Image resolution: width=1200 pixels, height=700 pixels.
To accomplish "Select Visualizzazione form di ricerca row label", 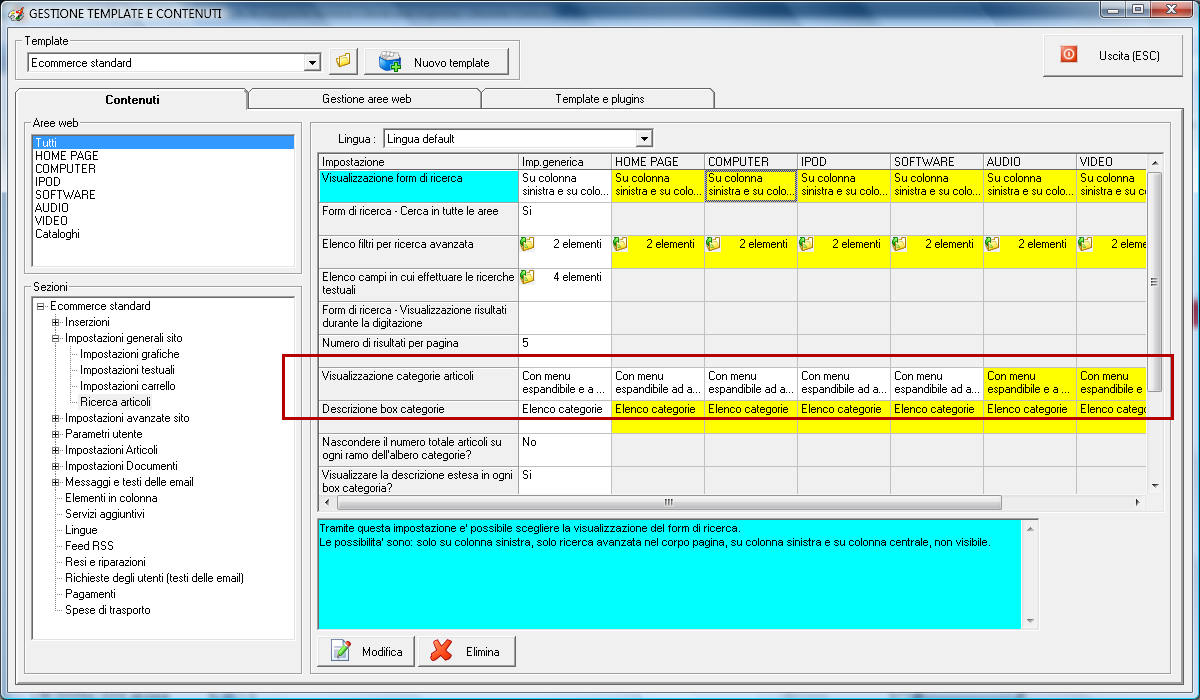I will click(x=418, y=185).
